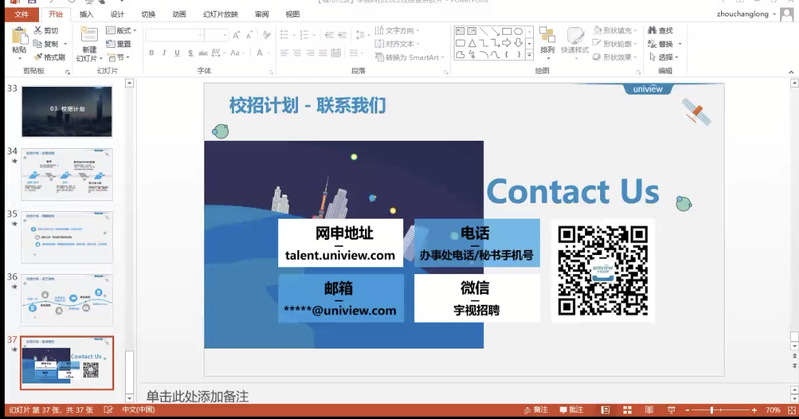Open Shape Fill (形状填充) dropdown
The width and height of the screenshot is (799, 419).
(x=615, y=31)
